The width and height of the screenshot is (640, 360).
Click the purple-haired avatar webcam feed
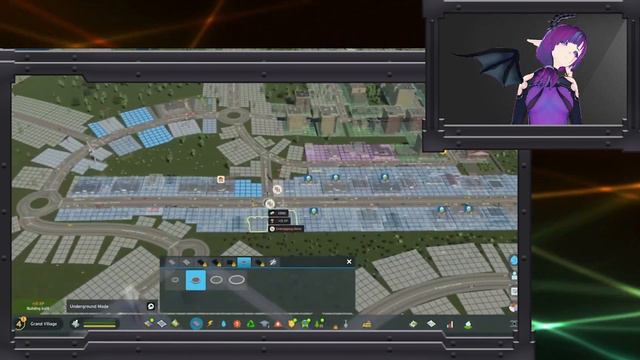pos(532,69)
